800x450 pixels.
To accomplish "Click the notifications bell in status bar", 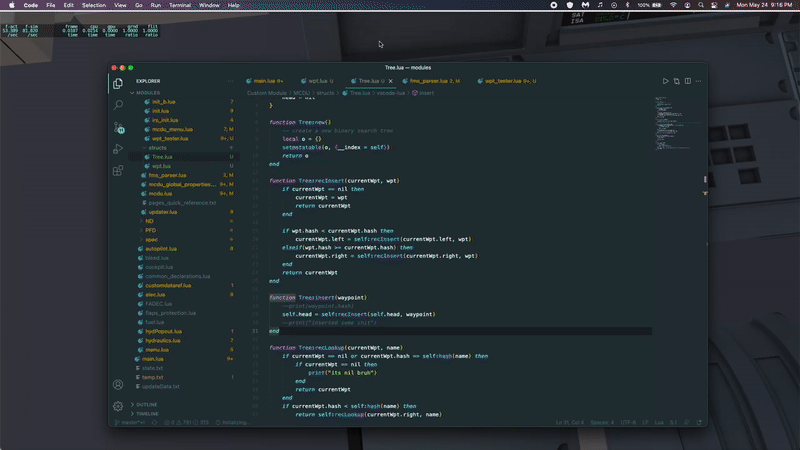I will point(699,422).
